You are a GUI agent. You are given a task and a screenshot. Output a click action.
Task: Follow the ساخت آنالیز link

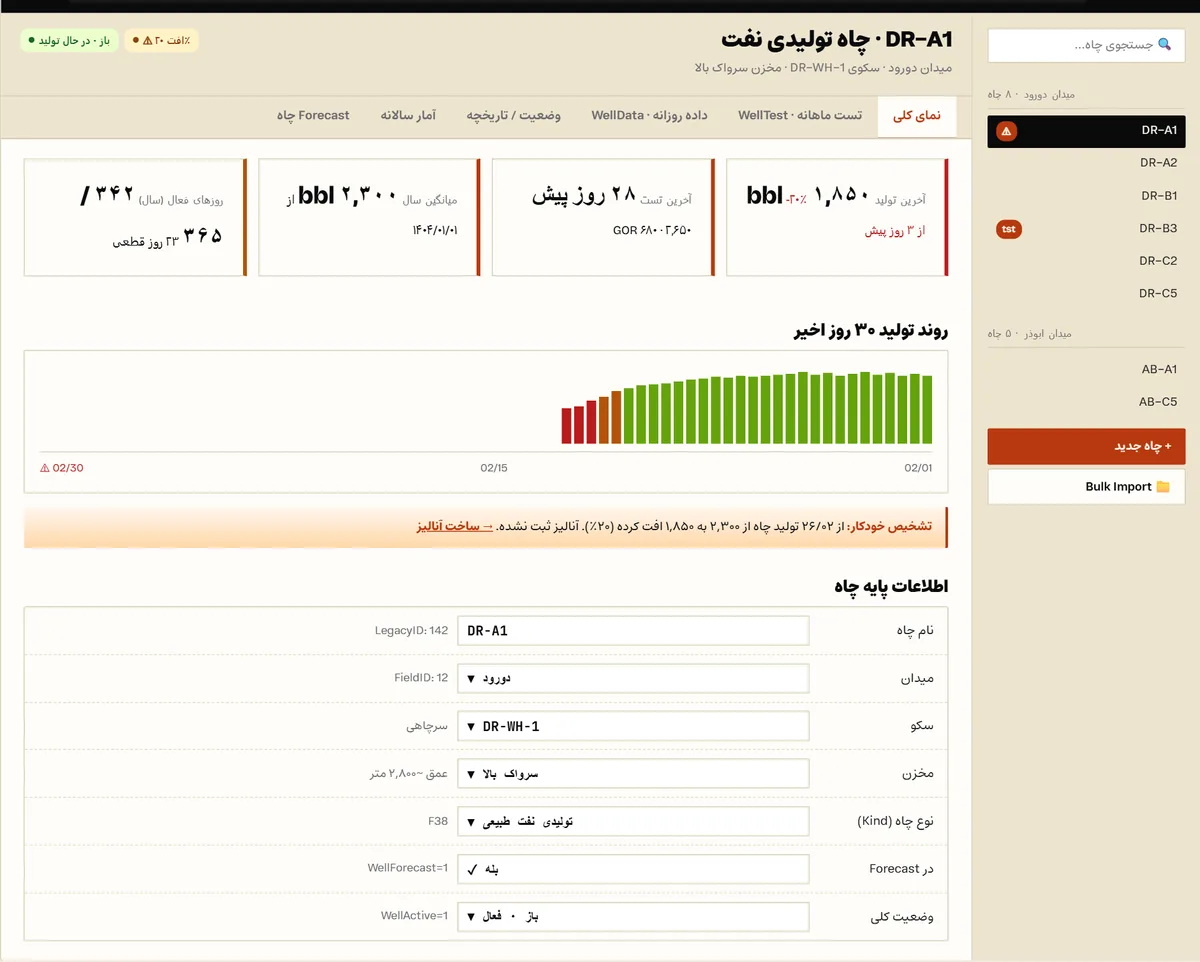point(455,526)
